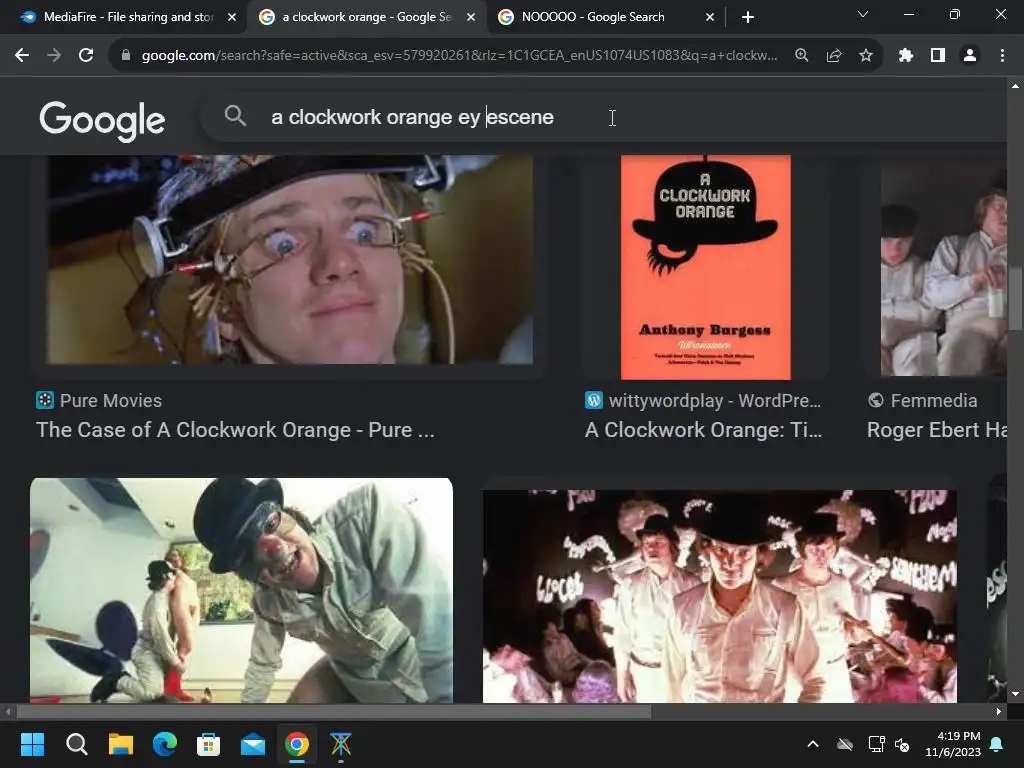Bookmark this page with the star
The image size is (1024, 768).
click(865, 56)
